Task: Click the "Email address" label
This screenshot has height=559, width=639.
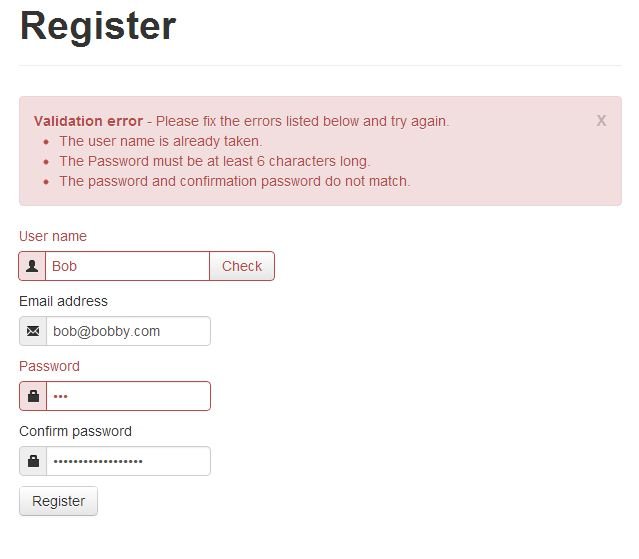Action: [63, 301]
